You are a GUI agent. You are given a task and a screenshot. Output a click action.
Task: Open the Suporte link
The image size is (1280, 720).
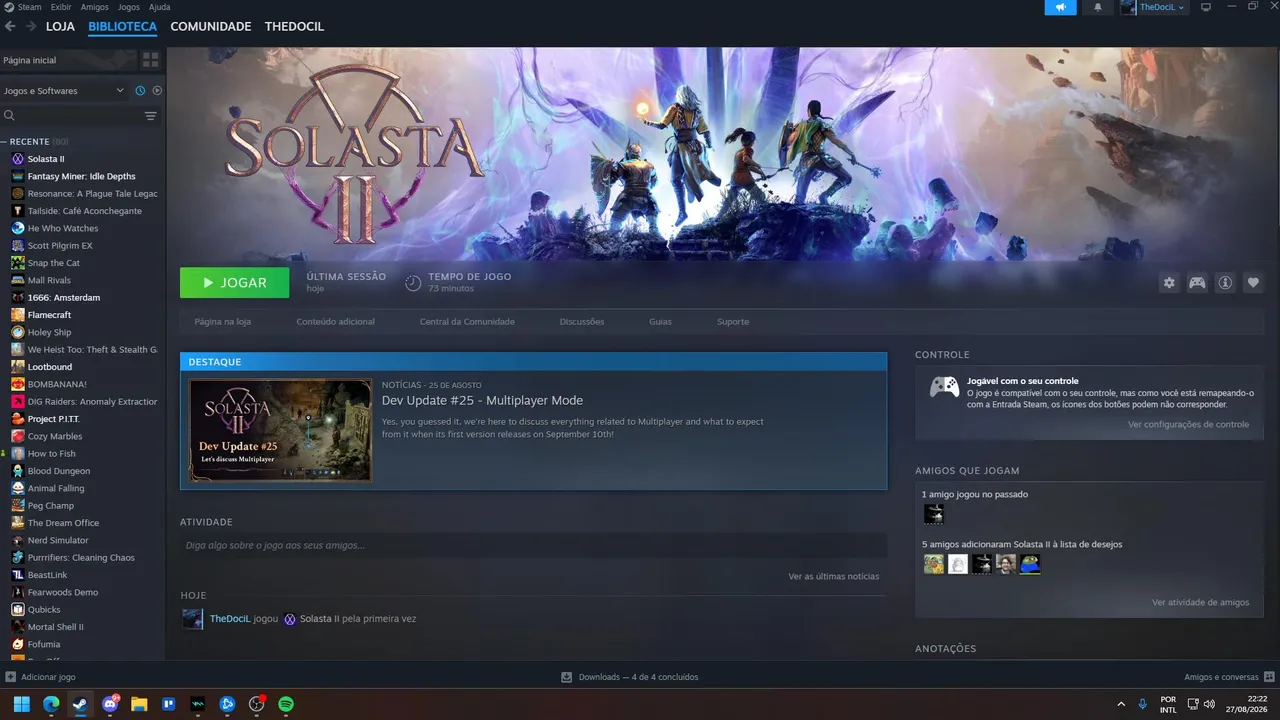pyautogui.click(x=733, y=322)
